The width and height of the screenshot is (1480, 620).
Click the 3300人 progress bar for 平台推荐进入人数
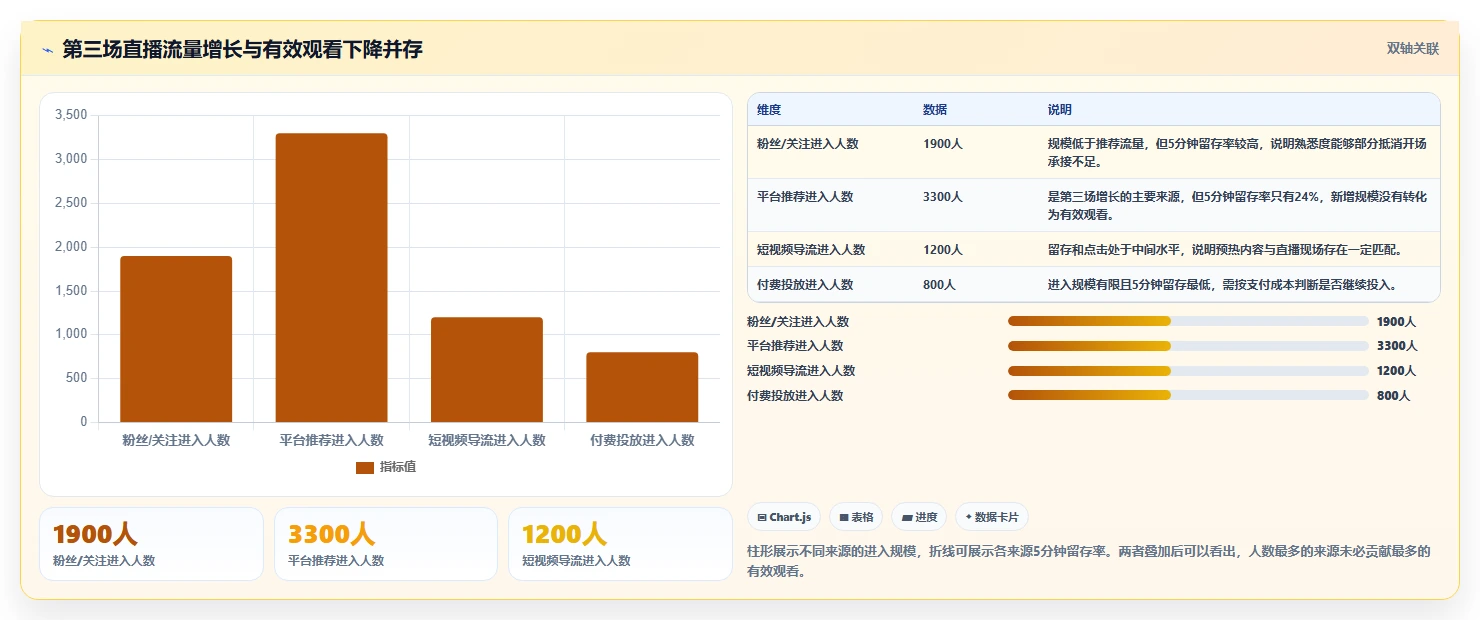pos(1188,346)
